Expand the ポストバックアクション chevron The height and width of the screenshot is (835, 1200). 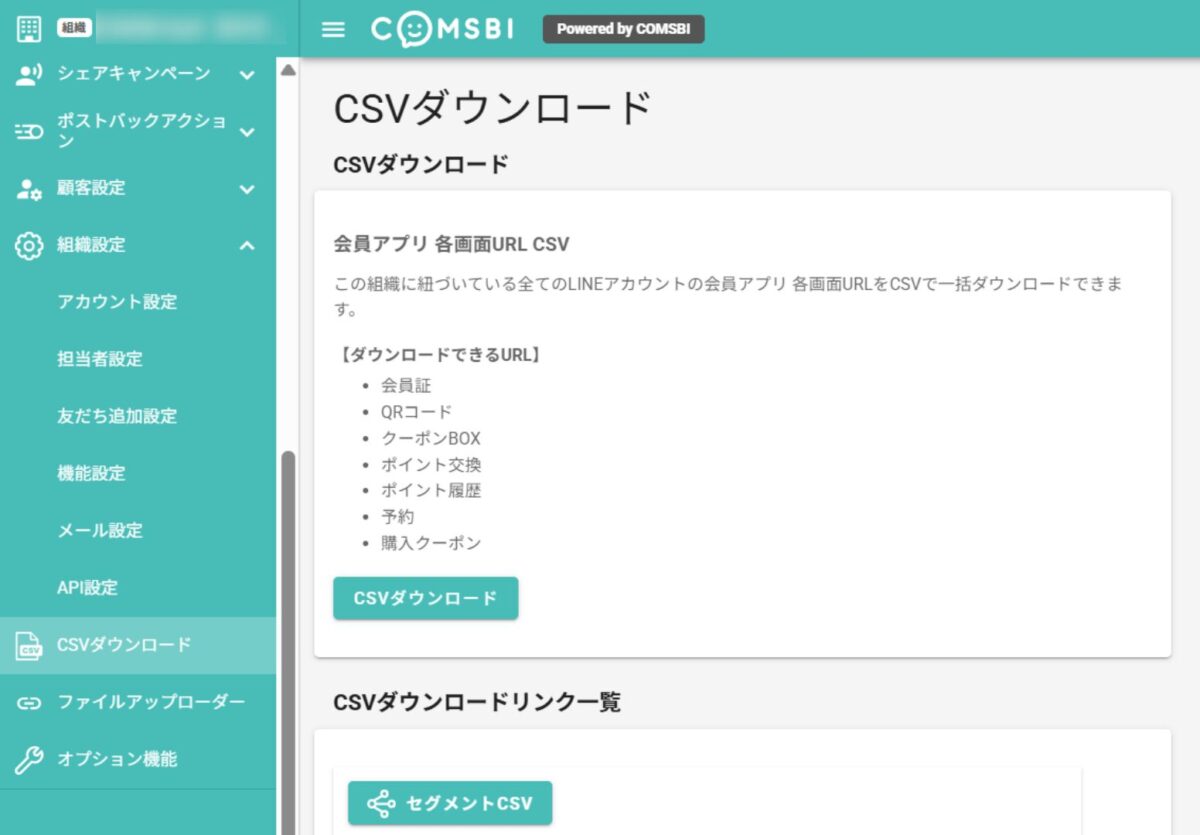tap(247, 131)
